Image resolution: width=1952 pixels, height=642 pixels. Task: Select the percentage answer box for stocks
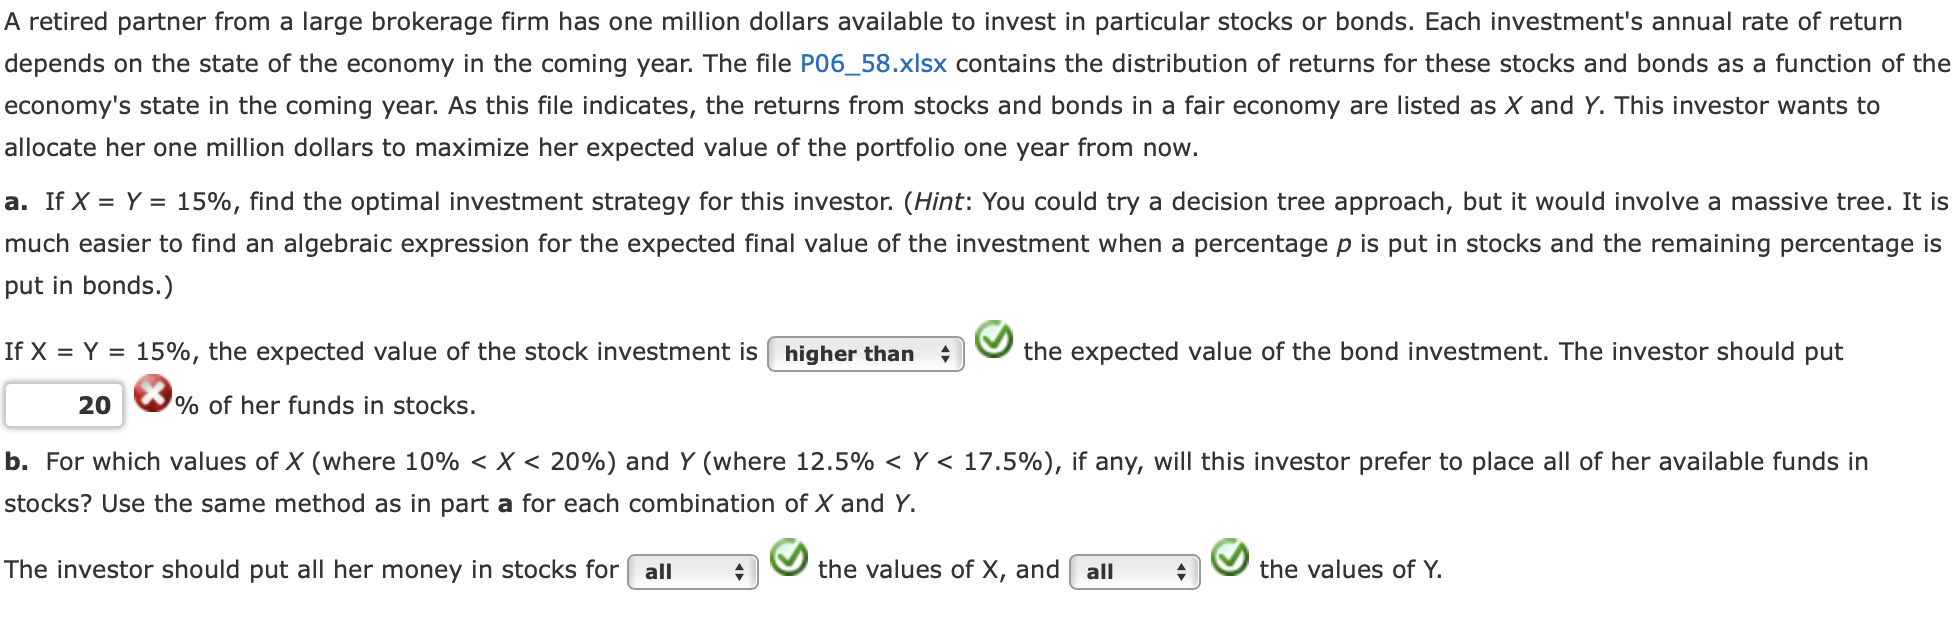62,400
